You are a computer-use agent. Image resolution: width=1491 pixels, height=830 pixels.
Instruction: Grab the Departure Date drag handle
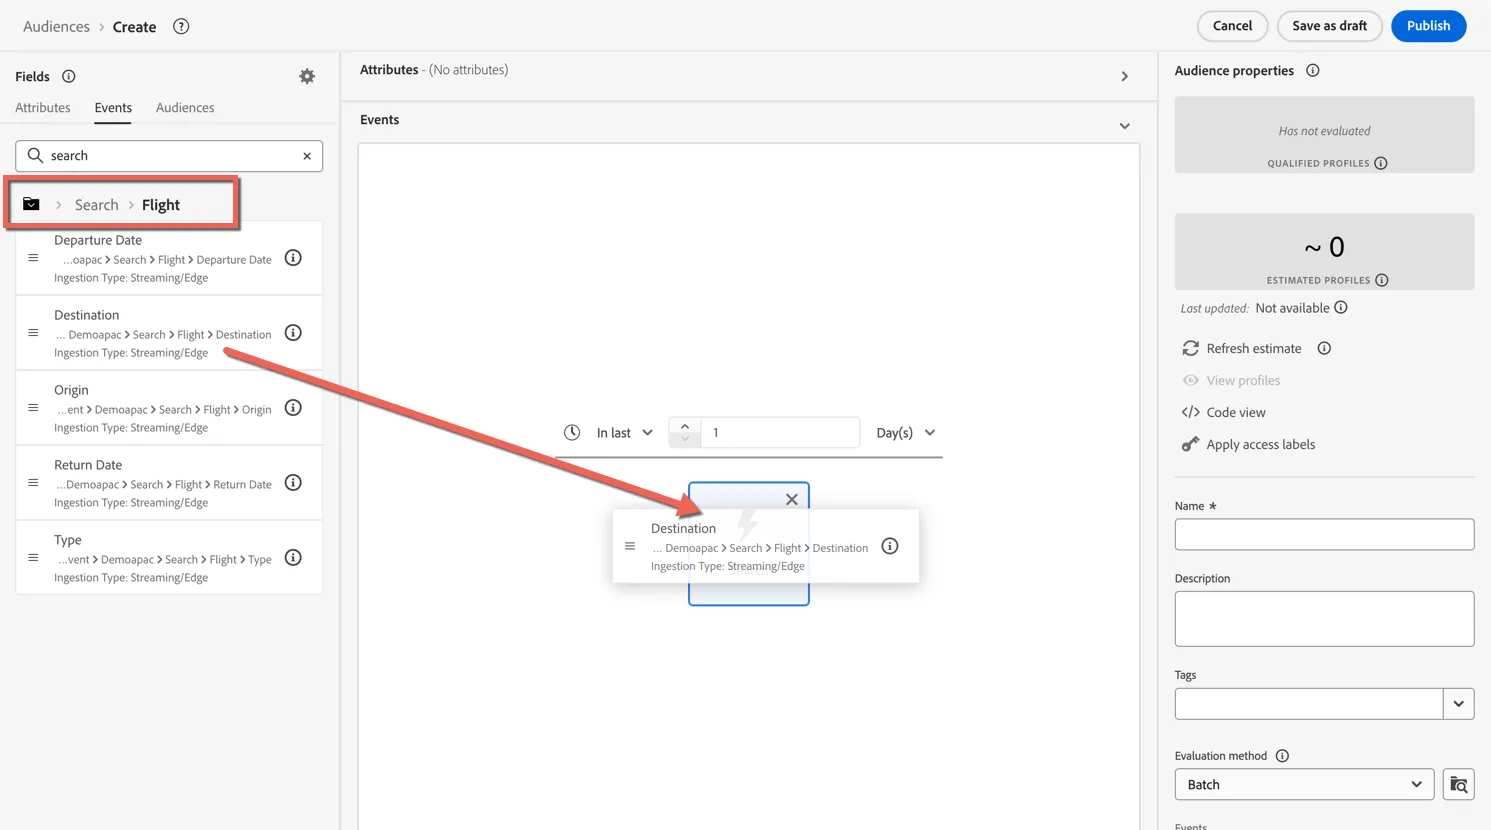33,258
